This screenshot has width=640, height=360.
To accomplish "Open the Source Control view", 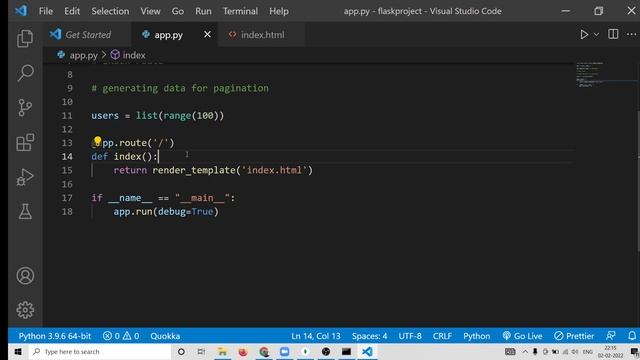I will point(25,108).
